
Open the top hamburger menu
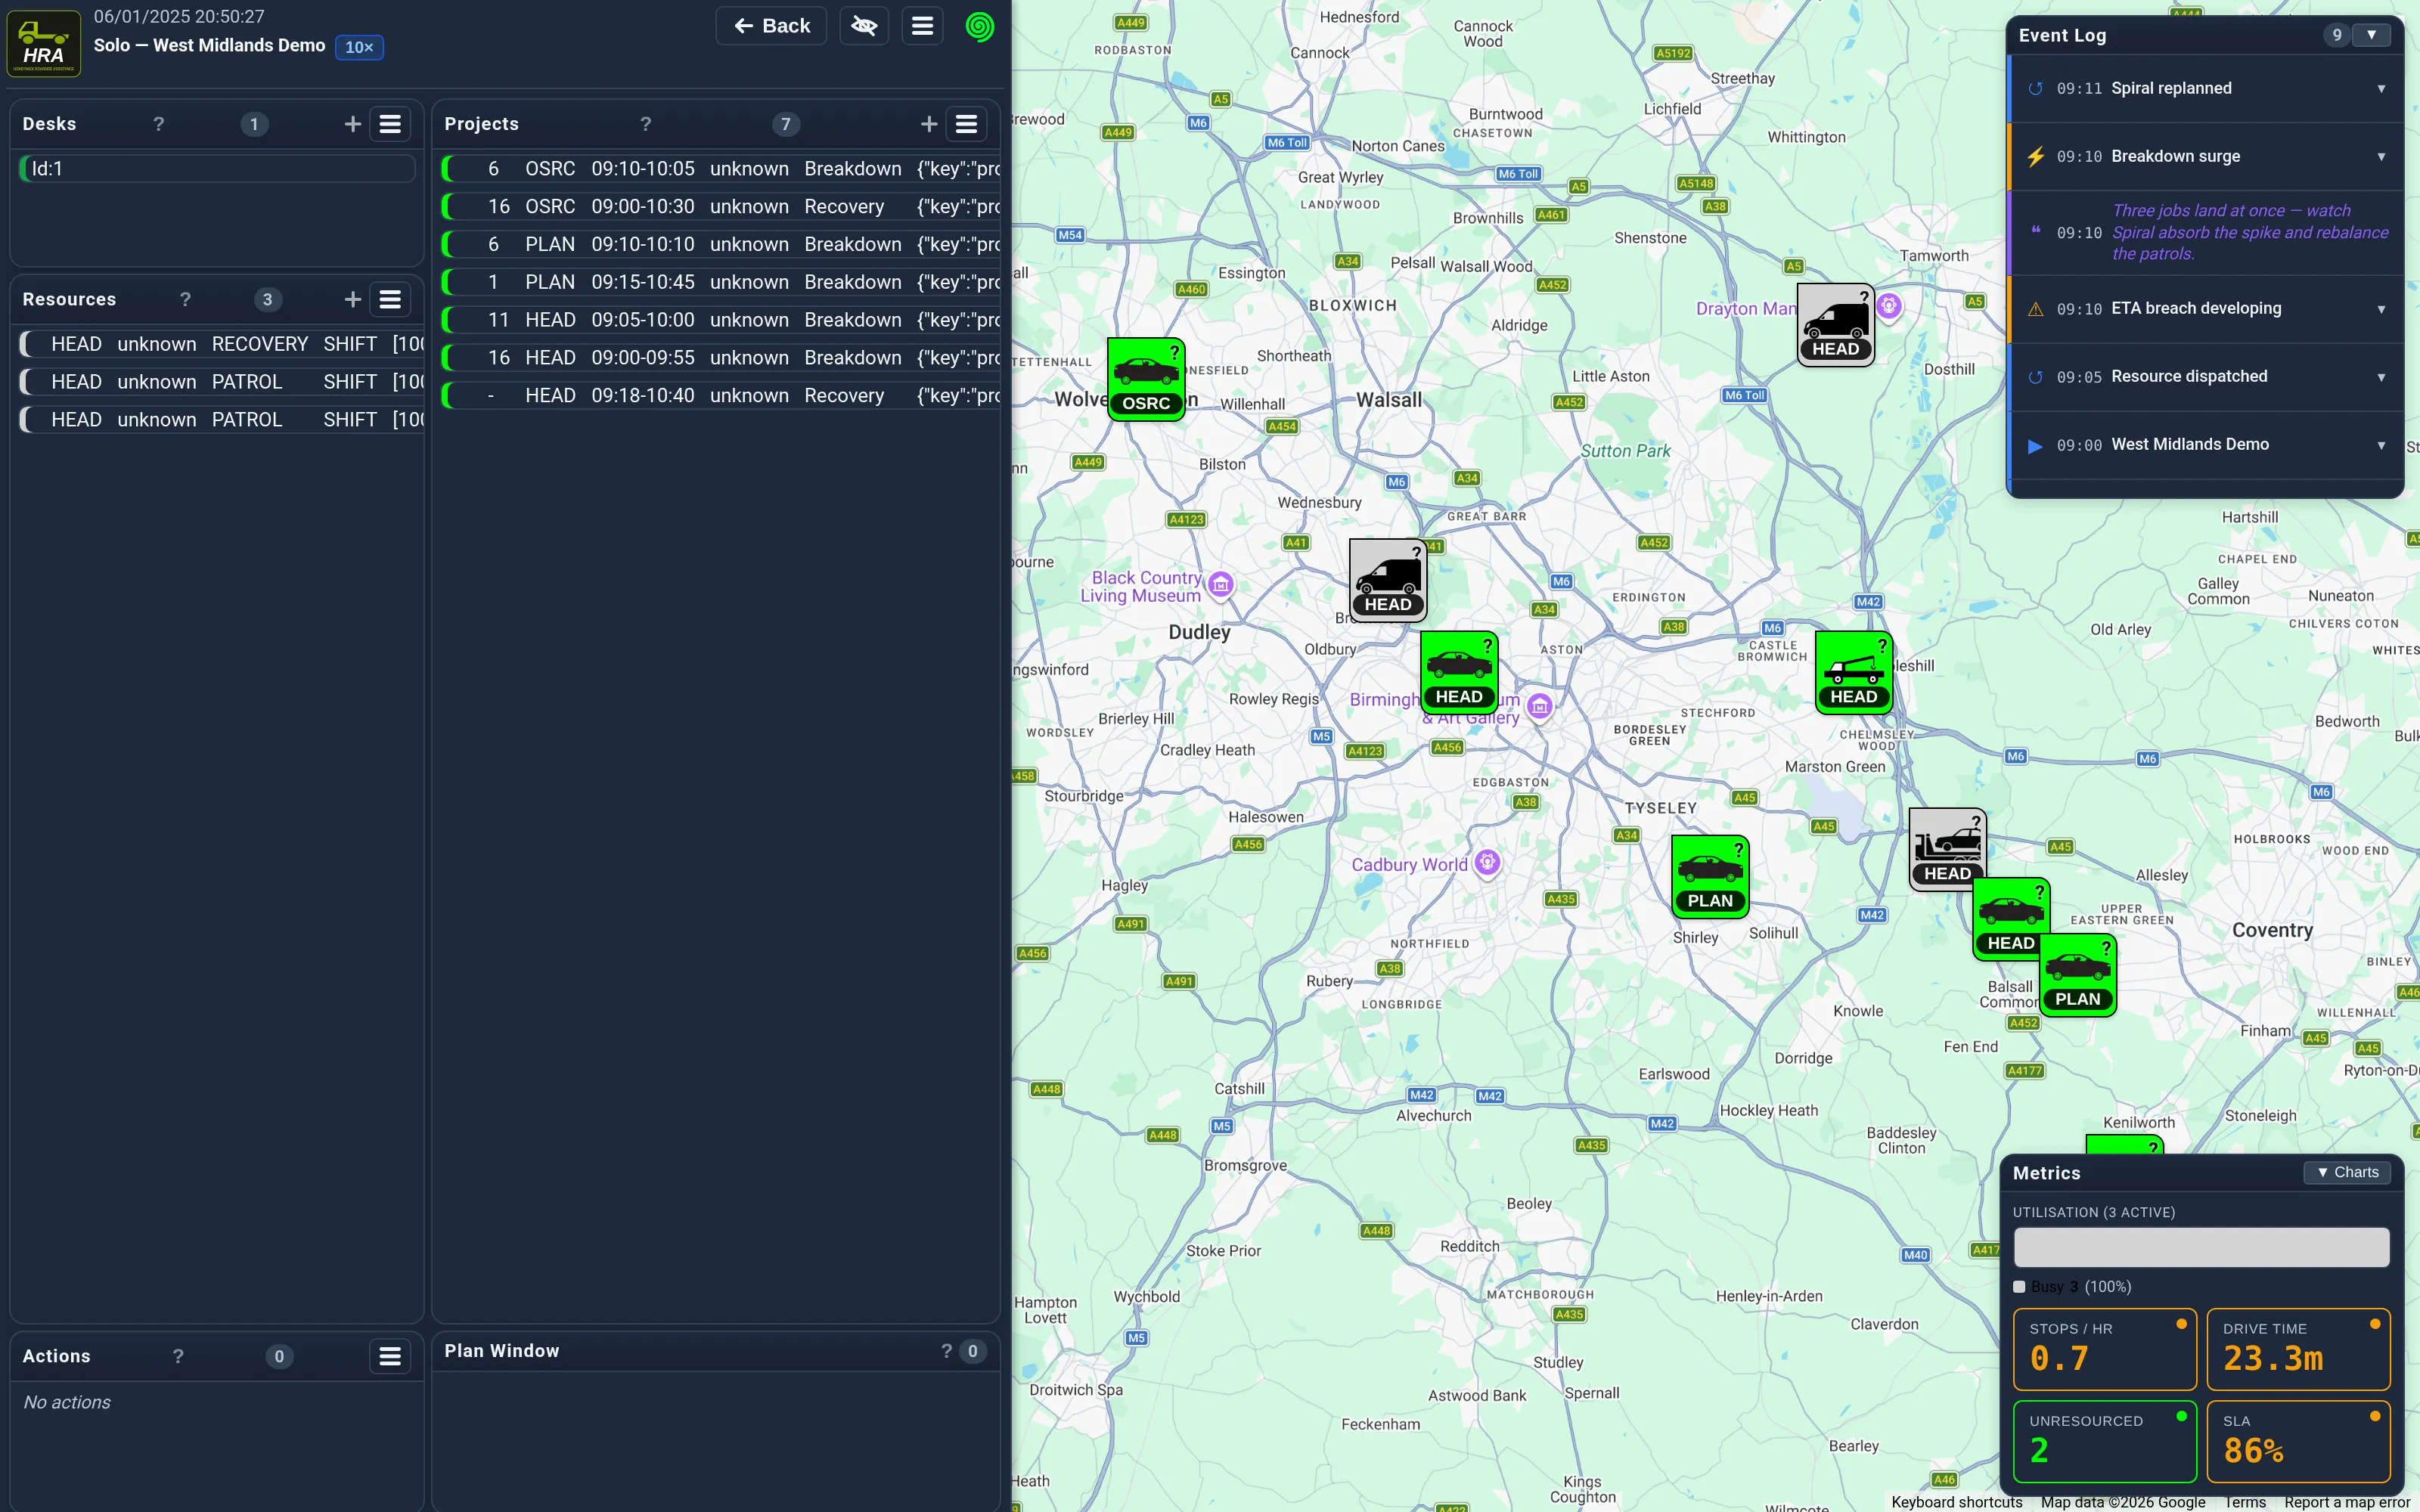click(922, 26)
